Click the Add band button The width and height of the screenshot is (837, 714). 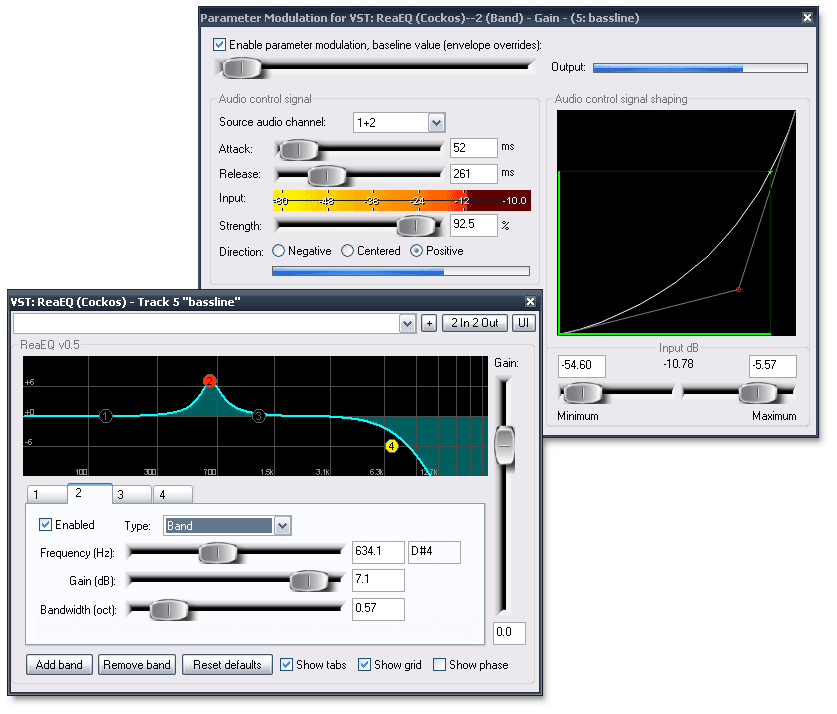[x=59, y=665]
